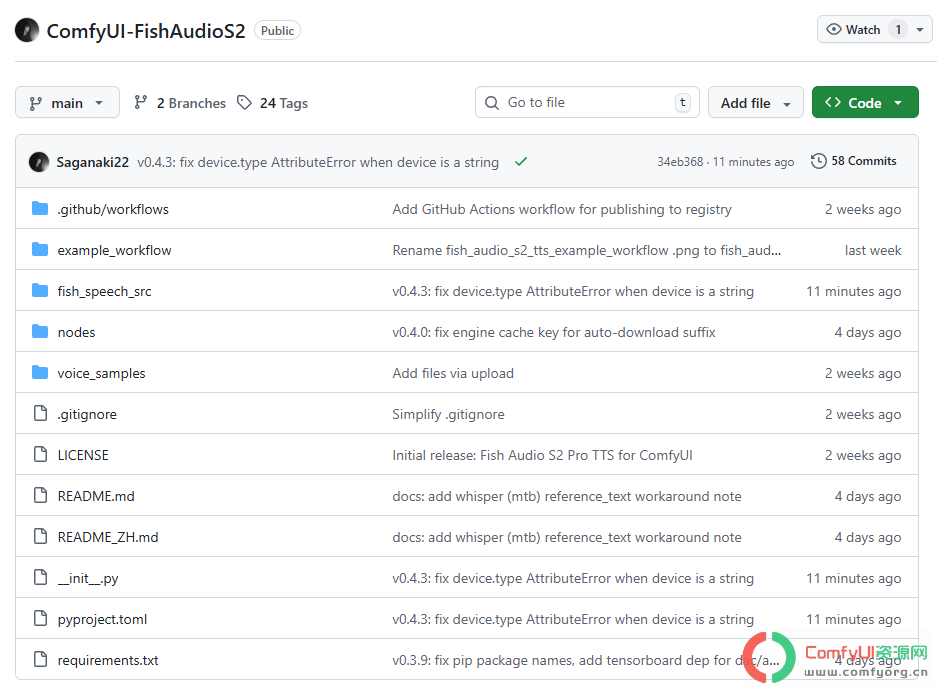Open the nodes folder

click(x=76, y=332)
